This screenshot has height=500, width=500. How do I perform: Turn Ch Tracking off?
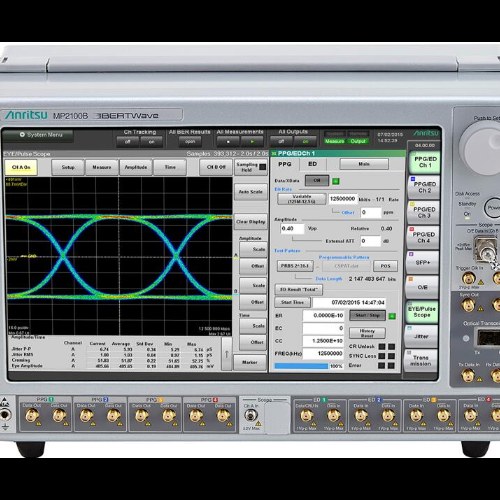(x=127, y=142)
